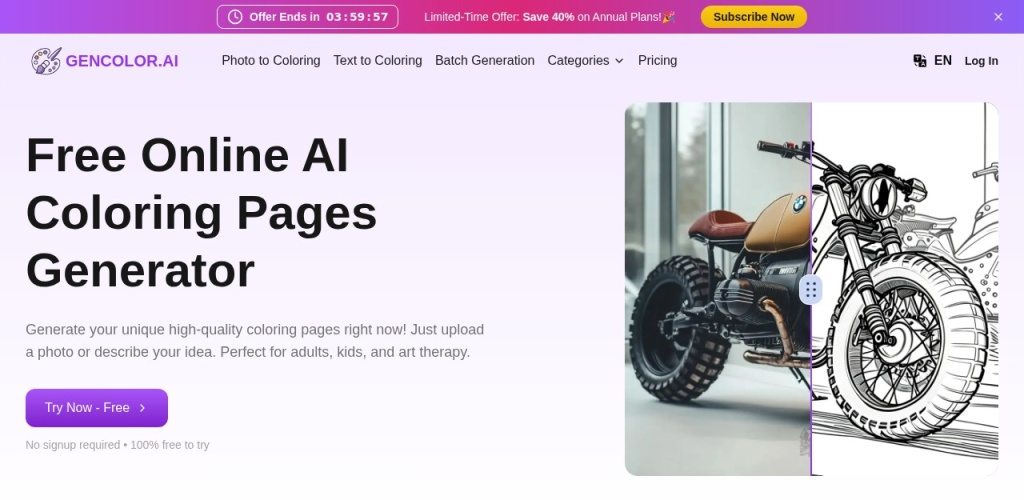The width and height of the screenshot is (1024, 500).
Task: Select the Log In link
Action: pos(981,61)
